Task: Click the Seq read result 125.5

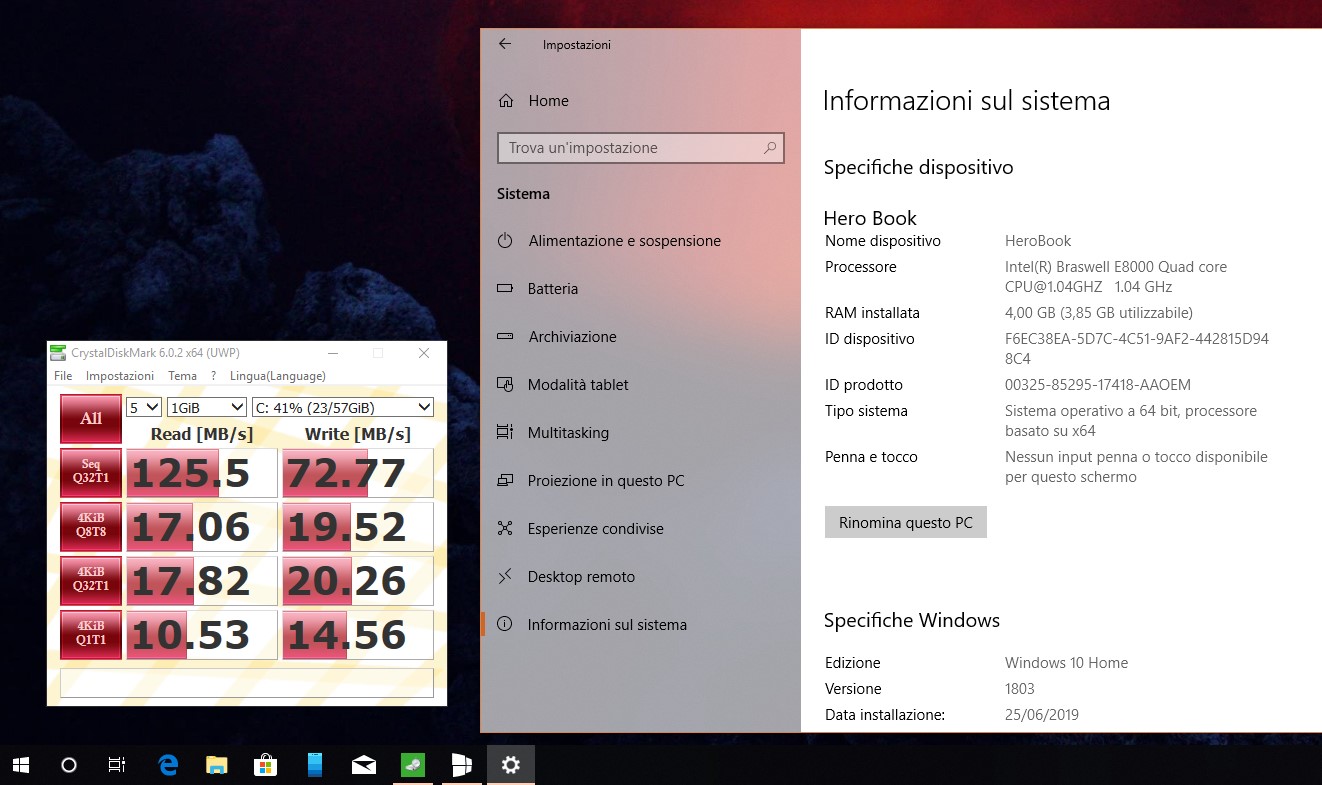Action: coord(201,473)
